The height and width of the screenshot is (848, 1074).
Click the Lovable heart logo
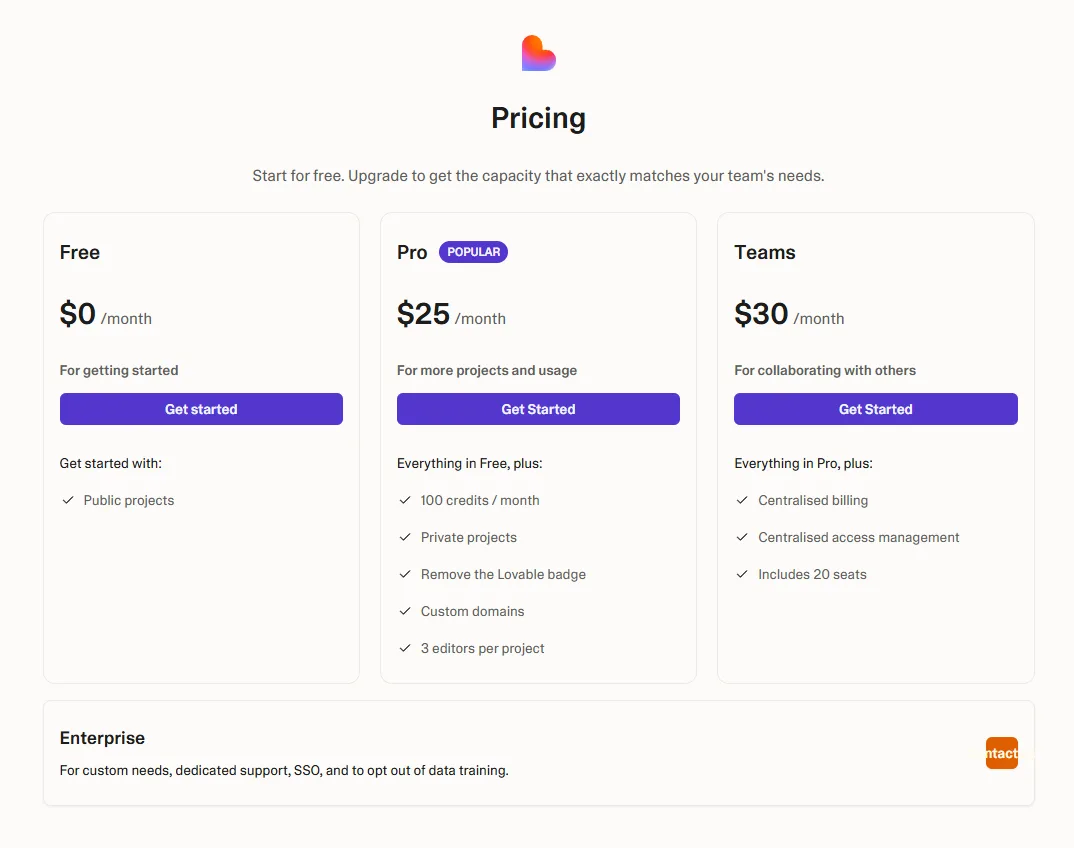point(538,53)
